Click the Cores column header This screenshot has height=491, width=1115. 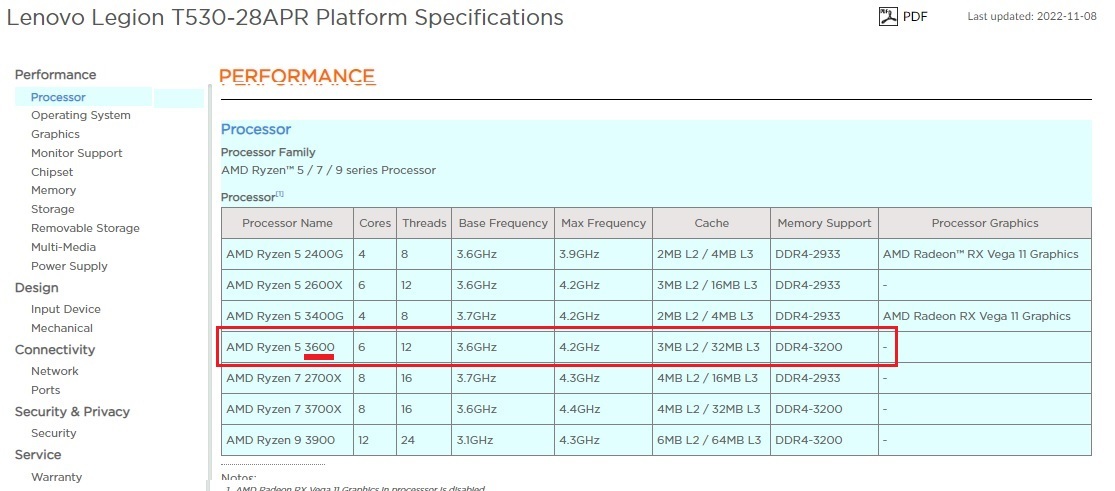click(x=375, y=223)
